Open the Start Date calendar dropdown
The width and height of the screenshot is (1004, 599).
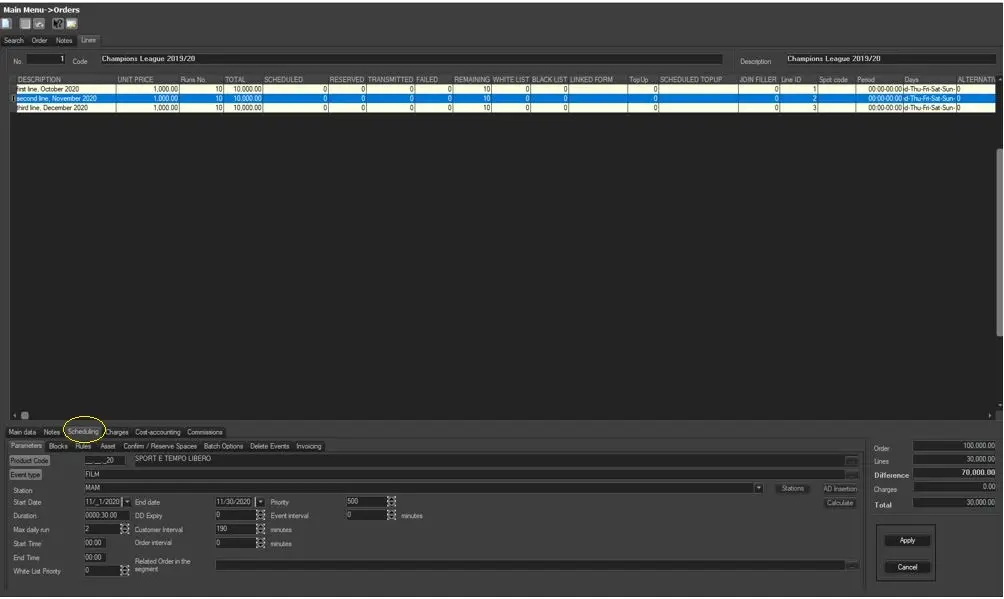[127, 502]
